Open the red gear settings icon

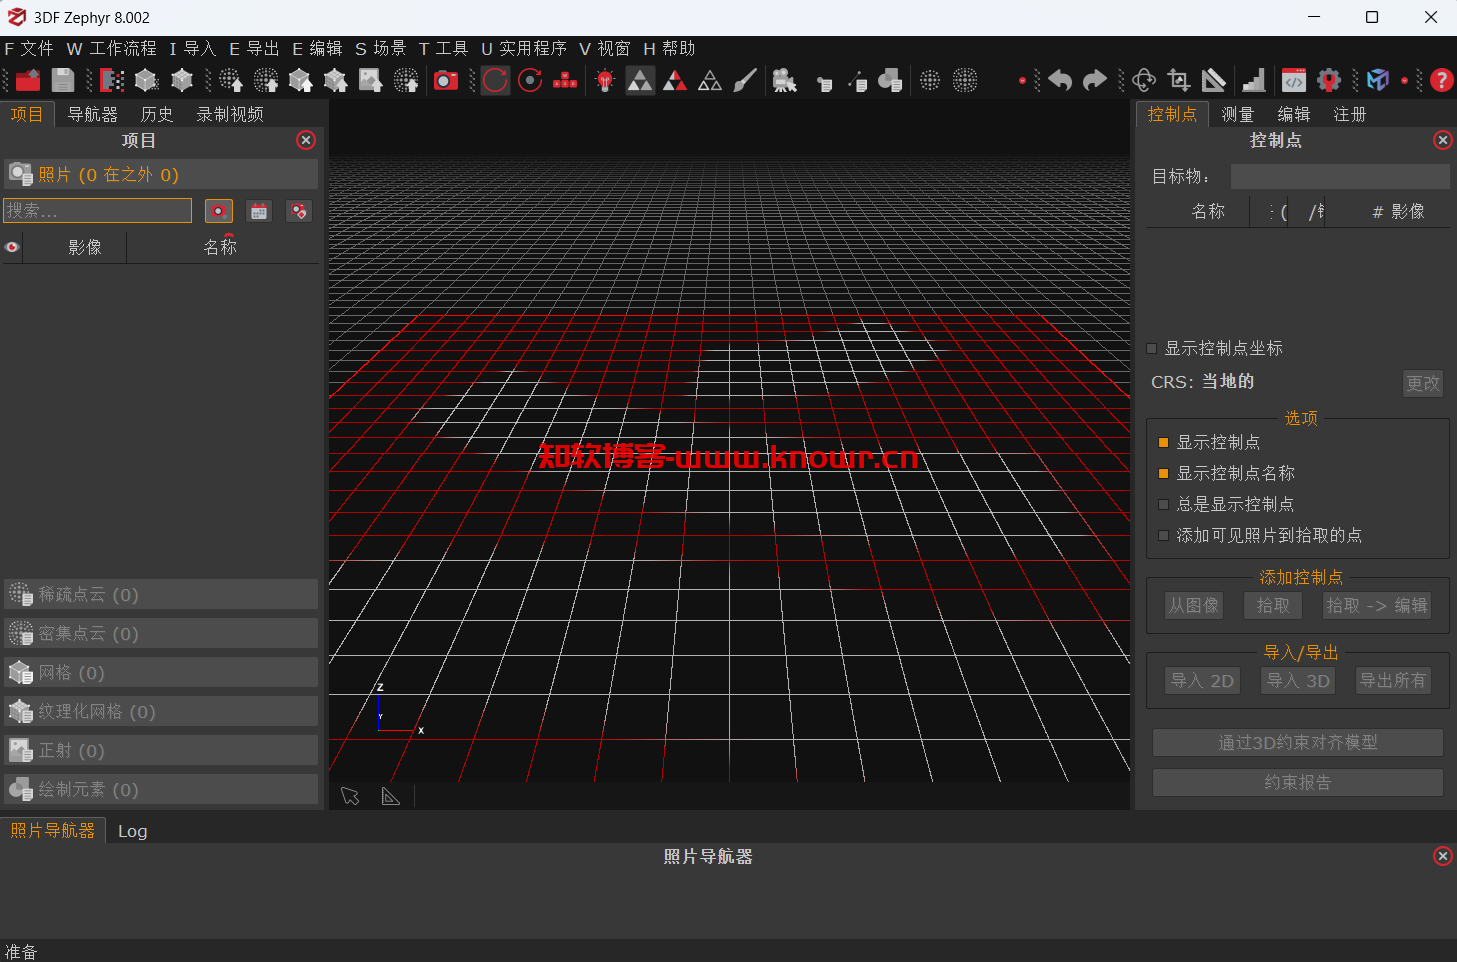coord(1329,81)
